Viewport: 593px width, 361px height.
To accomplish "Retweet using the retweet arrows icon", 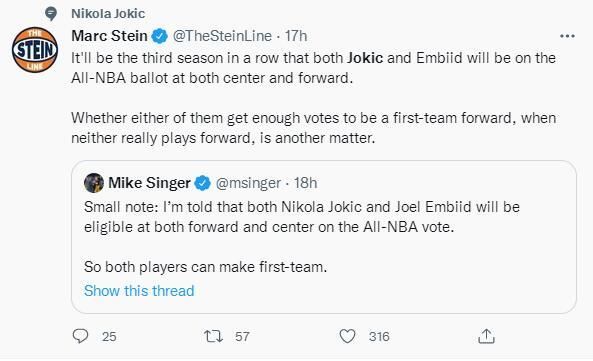I will tap(214, 336).
